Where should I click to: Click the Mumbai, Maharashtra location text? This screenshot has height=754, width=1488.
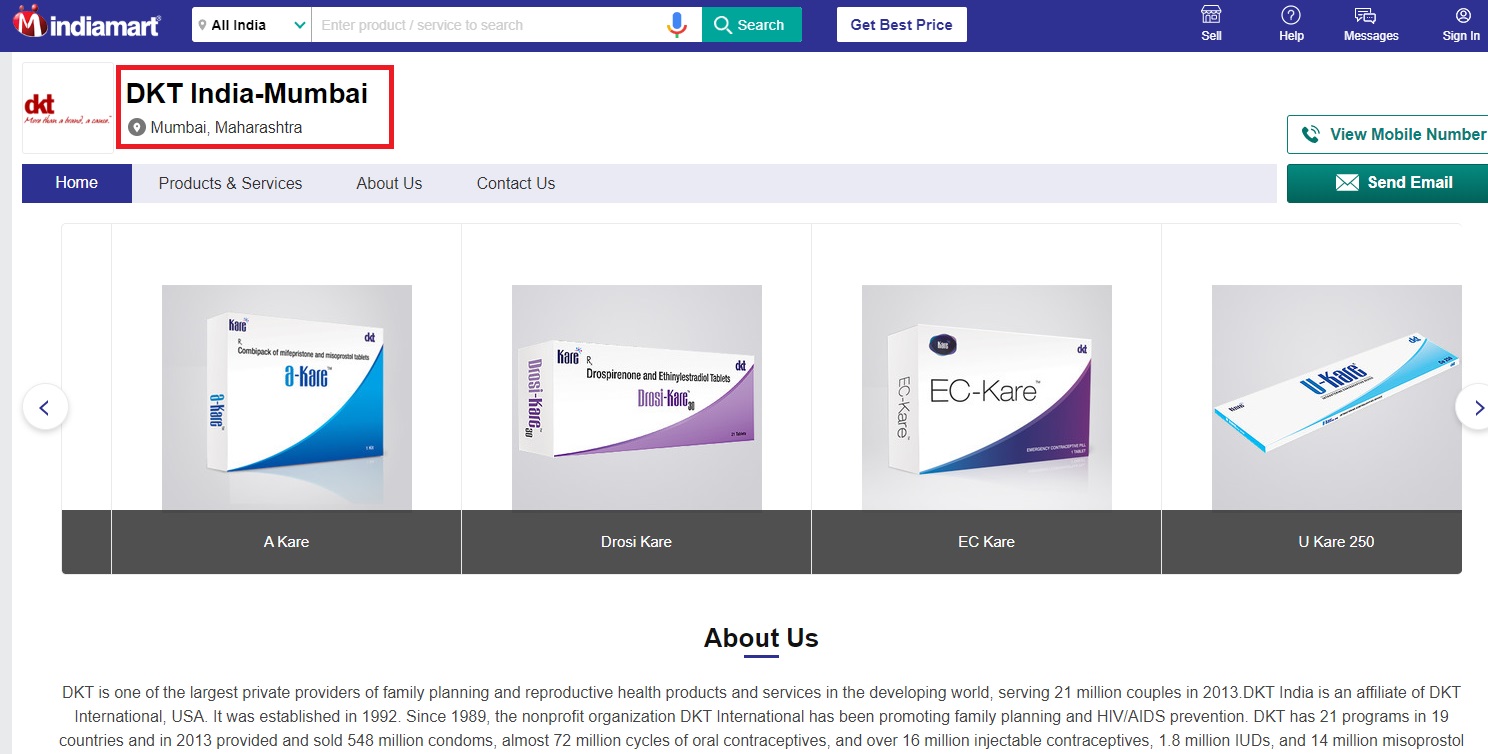click(226, 128)
